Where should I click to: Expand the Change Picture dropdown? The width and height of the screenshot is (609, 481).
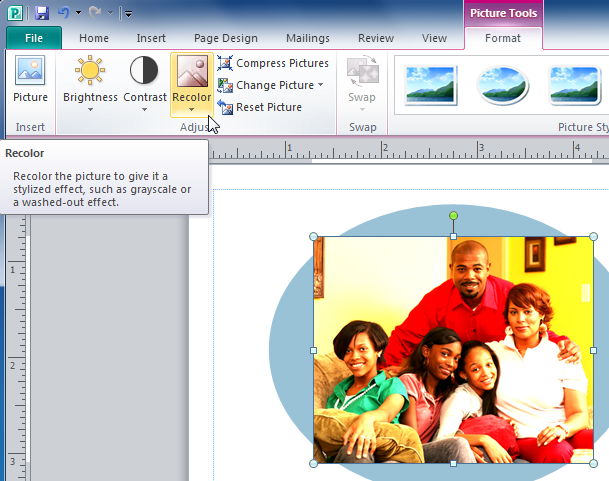320,85
